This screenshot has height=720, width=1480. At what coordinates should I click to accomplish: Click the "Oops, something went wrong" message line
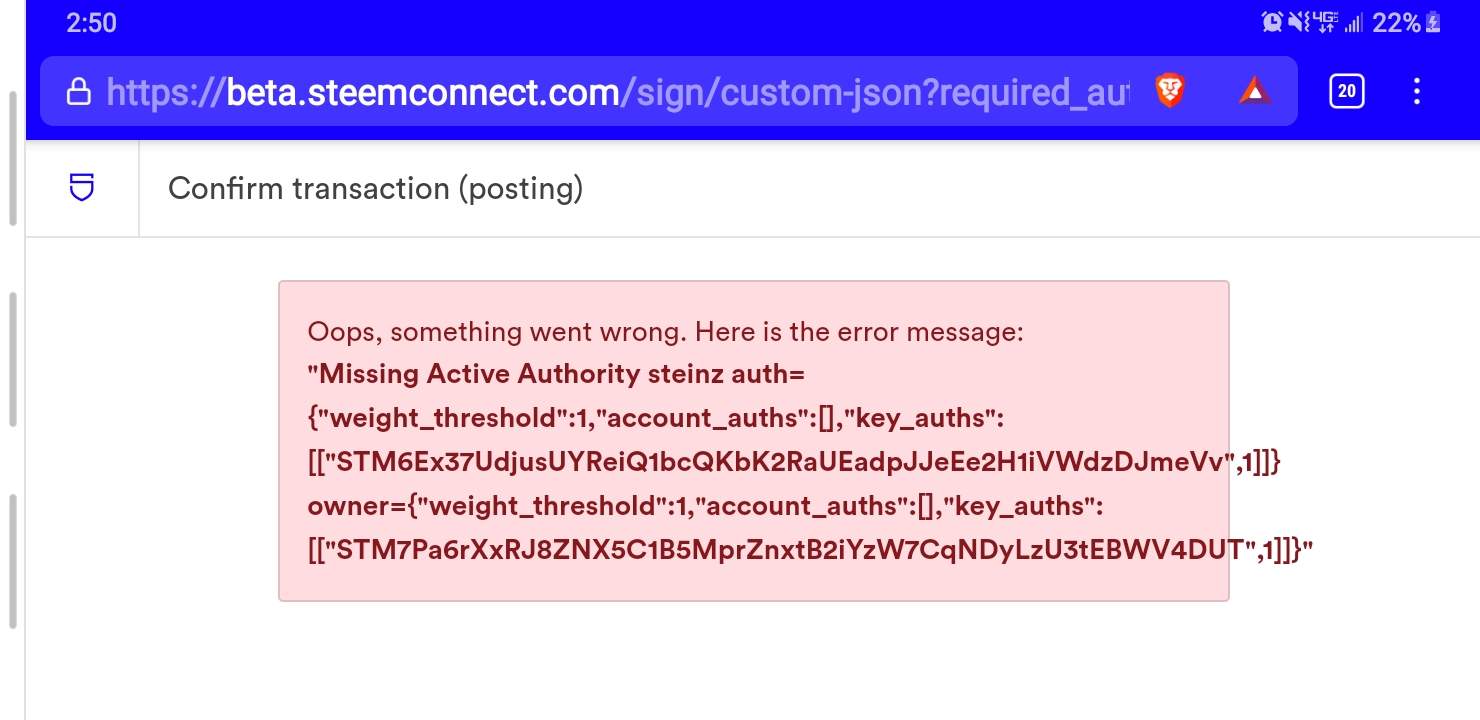coord(665,332)
